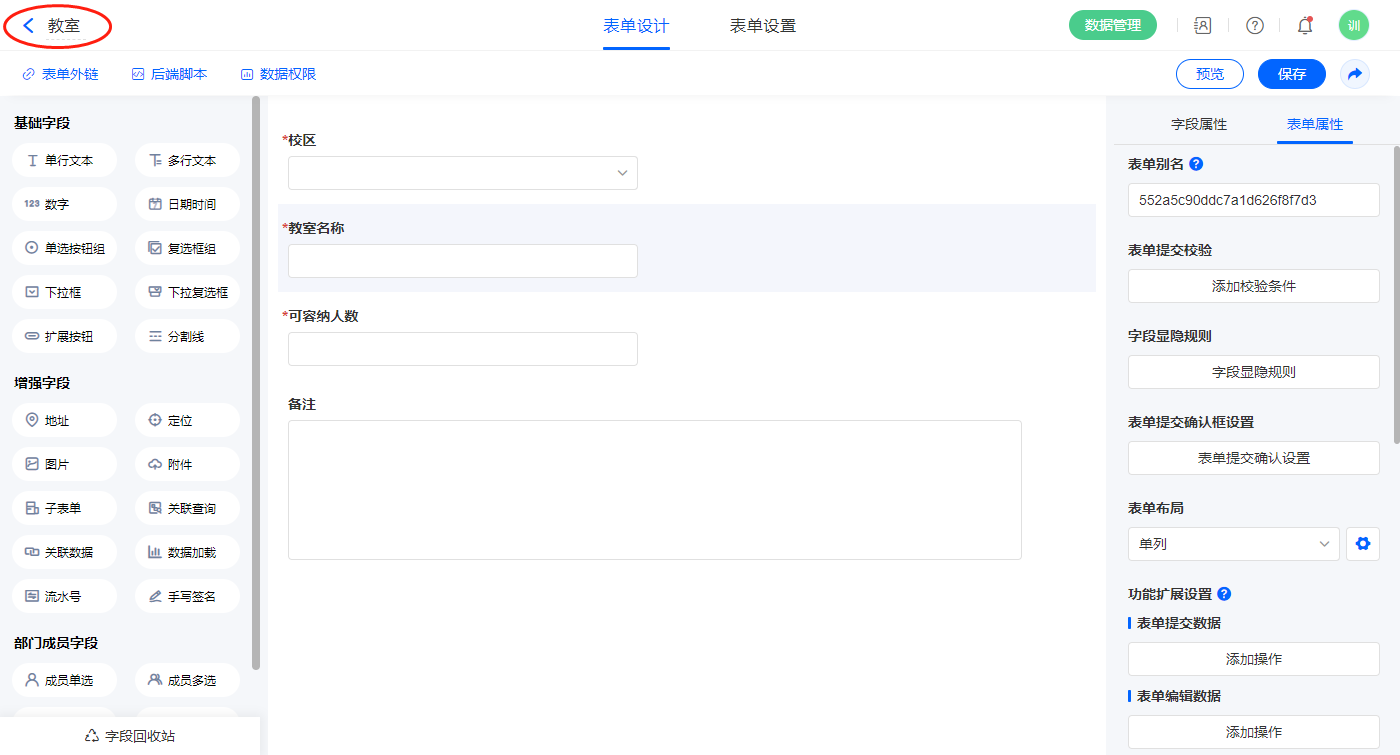Open the notification bell icon

click(x=1304, y=26)
